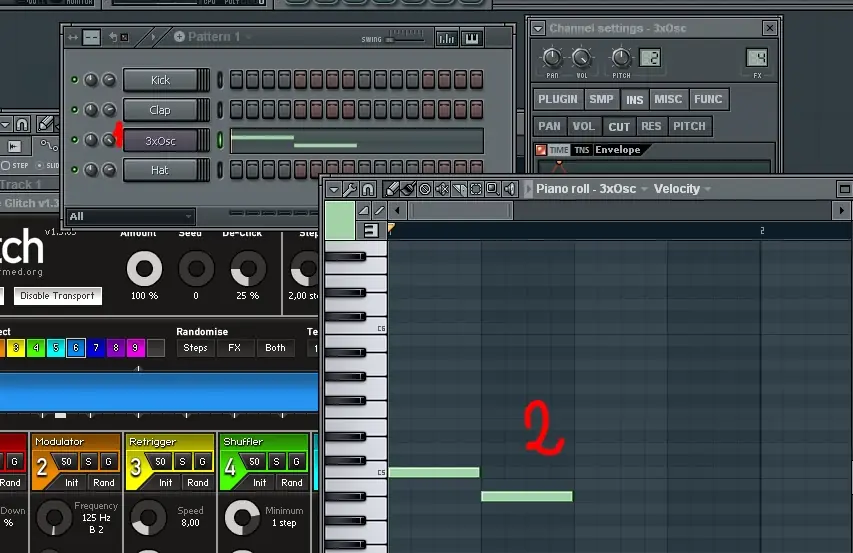Activate the Zoom tool in piano roll
The height and width of the screenshot is (553, 853).
pos(492,189)
